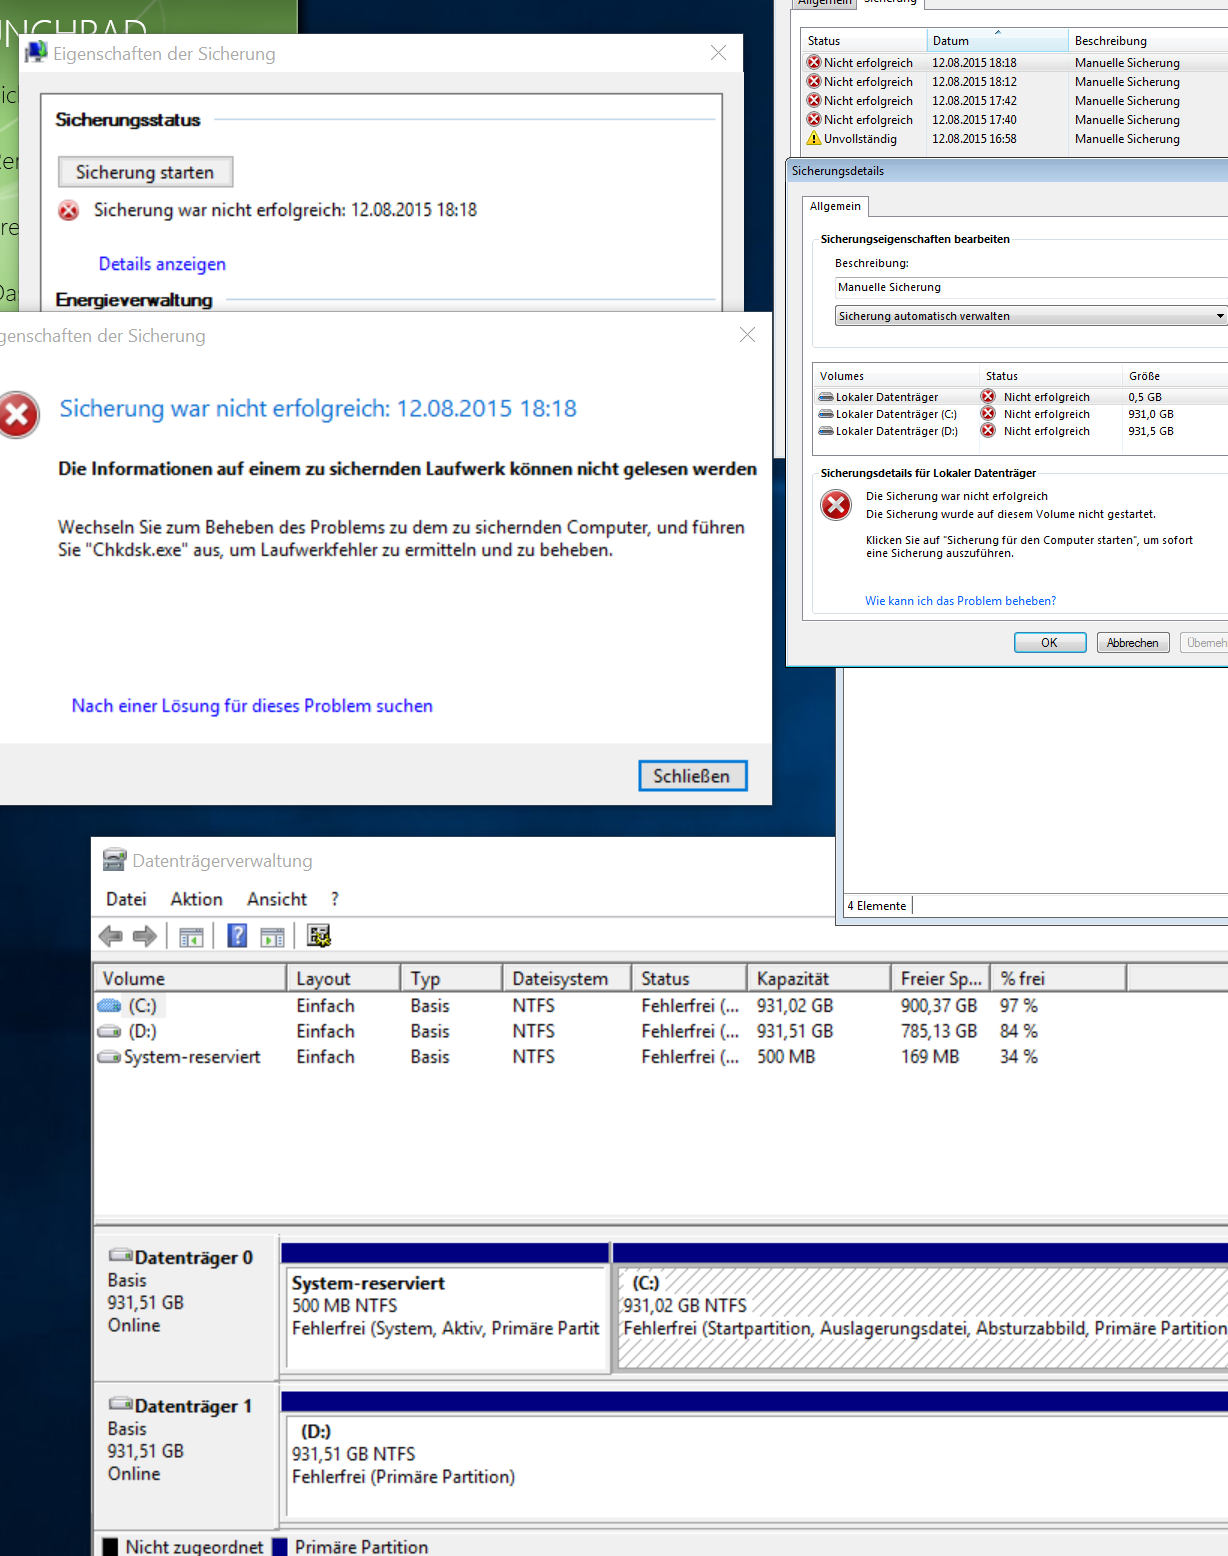Toggle the console tree show/hide icon

191,936
